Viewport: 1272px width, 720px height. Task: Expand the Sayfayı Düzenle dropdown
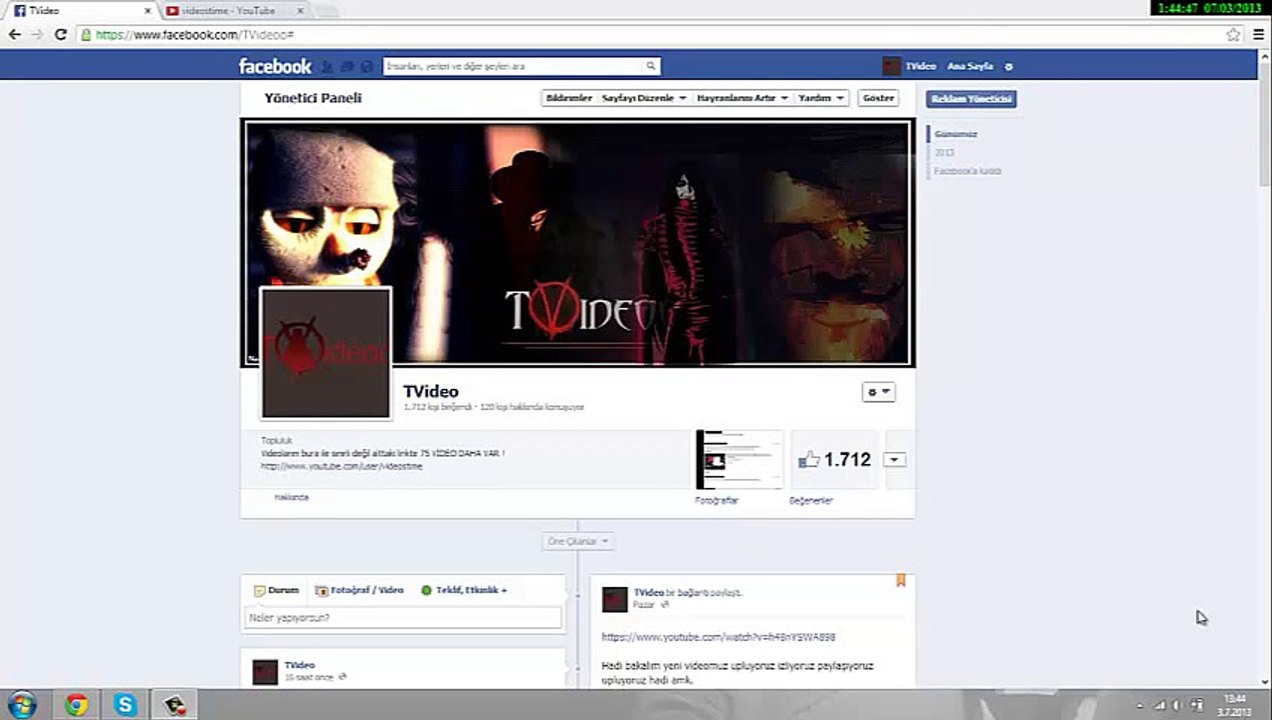pyautogui.click(x=645, y=98)
